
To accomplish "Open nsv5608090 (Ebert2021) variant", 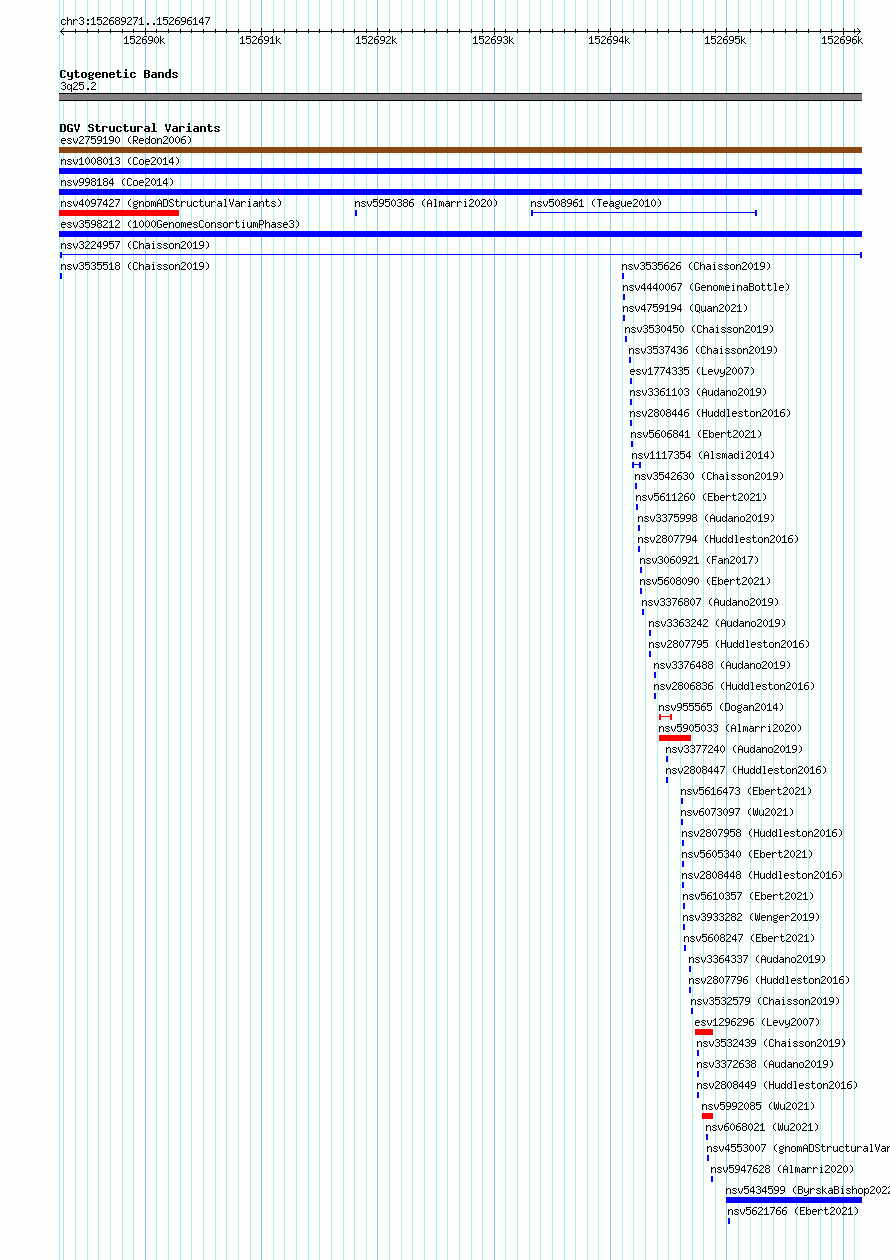I will click(x=705, y=581).
